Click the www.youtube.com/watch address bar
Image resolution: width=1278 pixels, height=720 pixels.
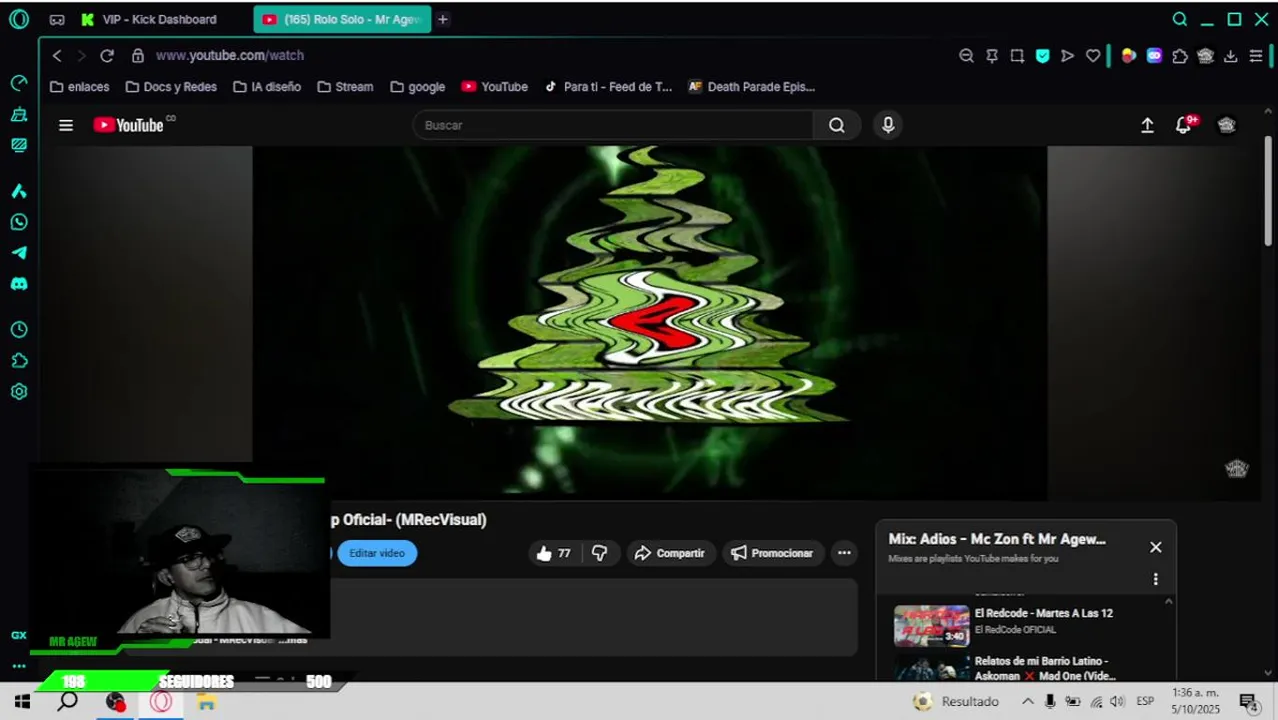(x=230, y=56)
